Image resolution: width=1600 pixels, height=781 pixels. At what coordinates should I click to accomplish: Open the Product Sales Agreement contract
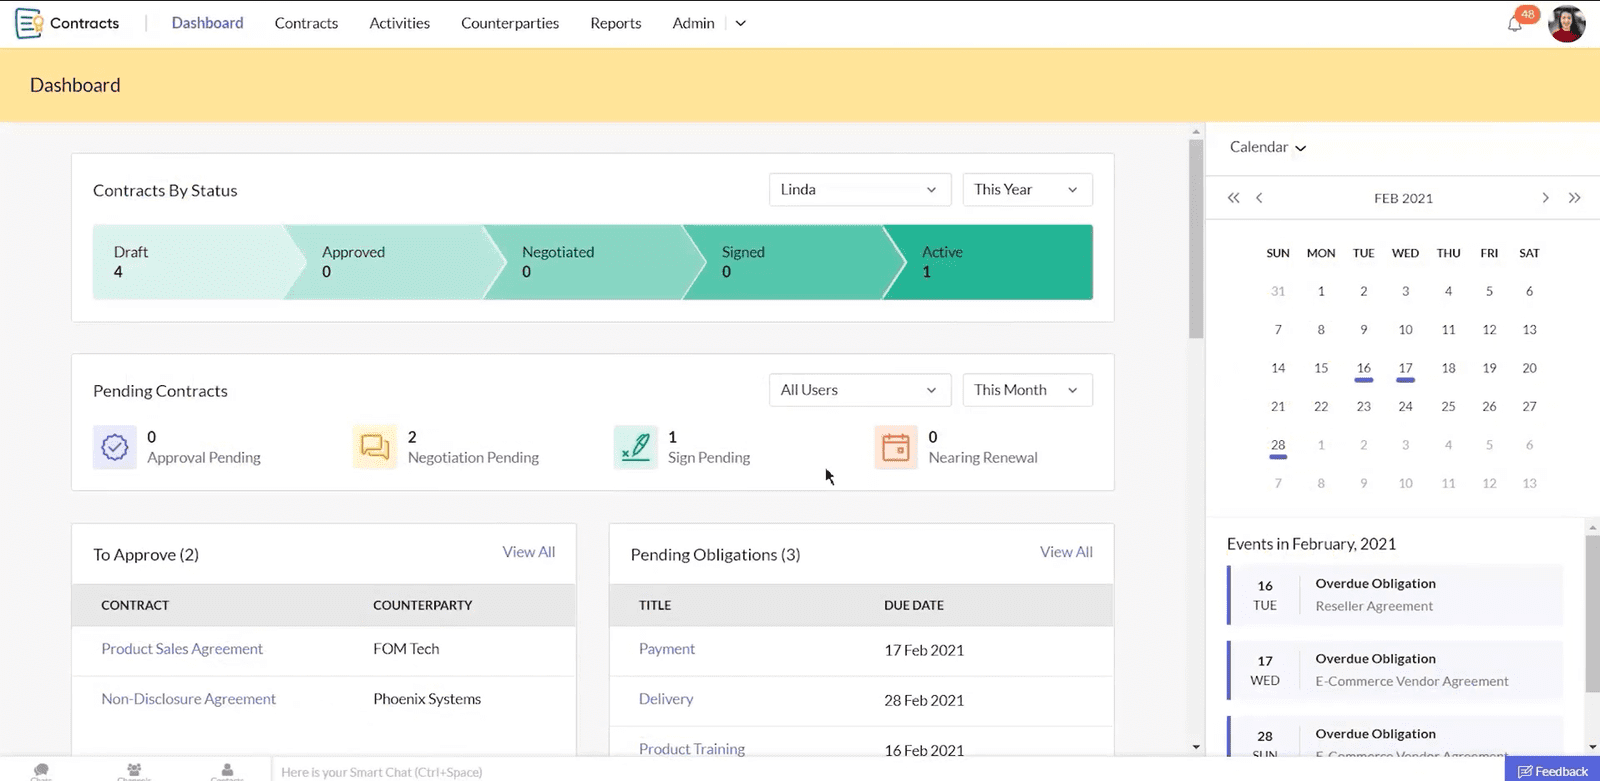tap(182, 649)
